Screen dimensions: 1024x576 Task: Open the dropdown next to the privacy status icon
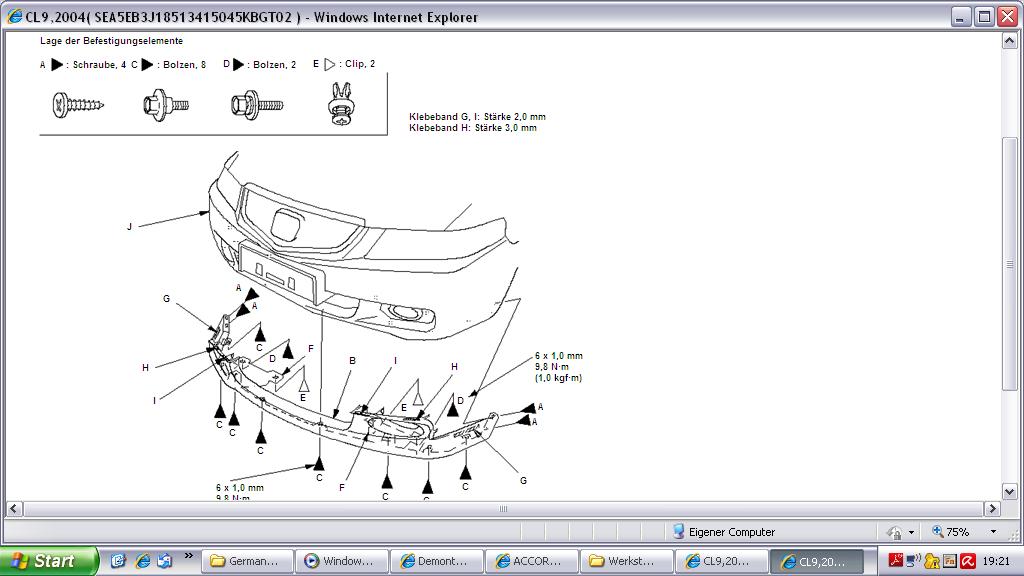911,532
